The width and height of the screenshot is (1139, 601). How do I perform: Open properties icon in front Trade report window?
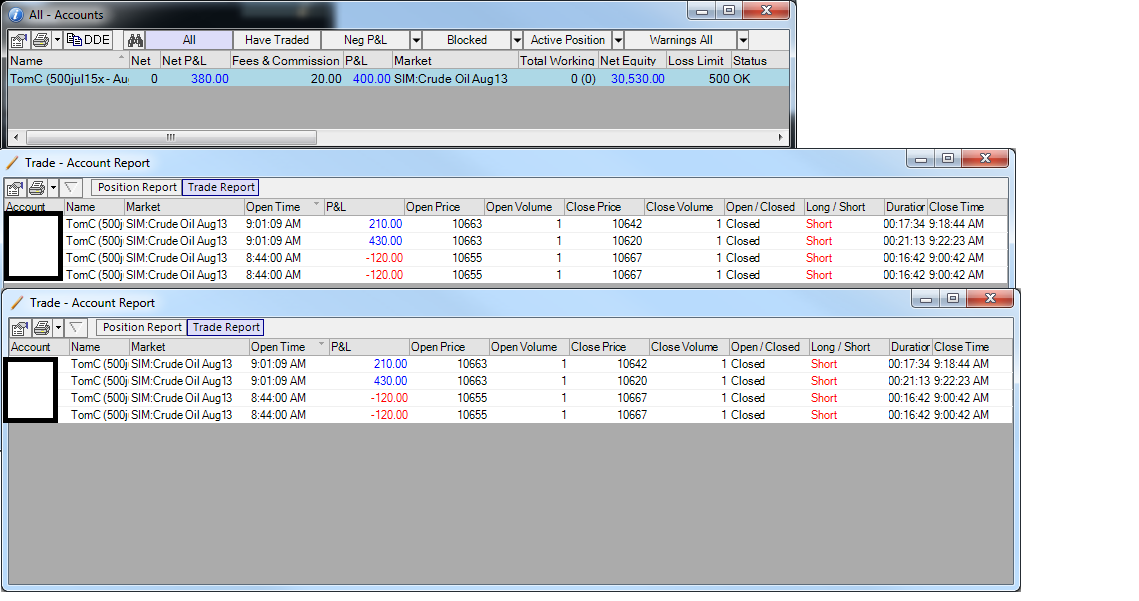(20, 328)
